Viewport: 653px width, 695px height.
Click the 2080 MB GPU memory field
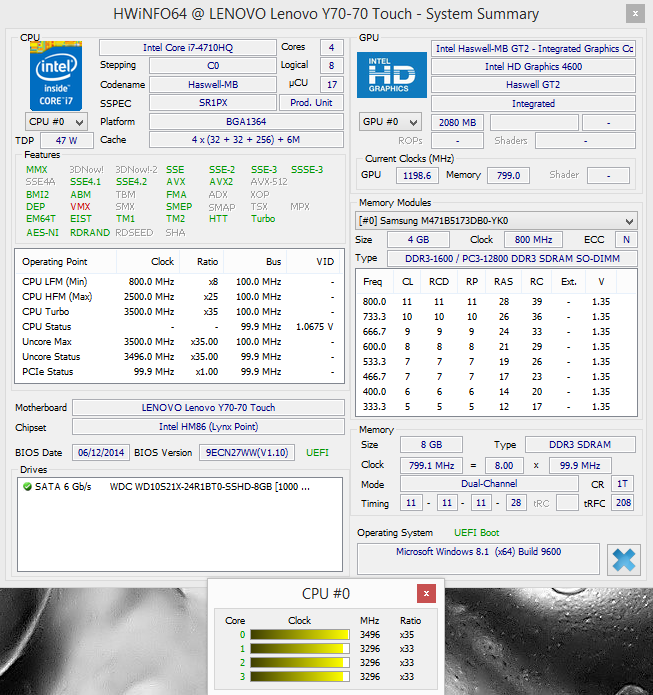[x=457, y=122]
